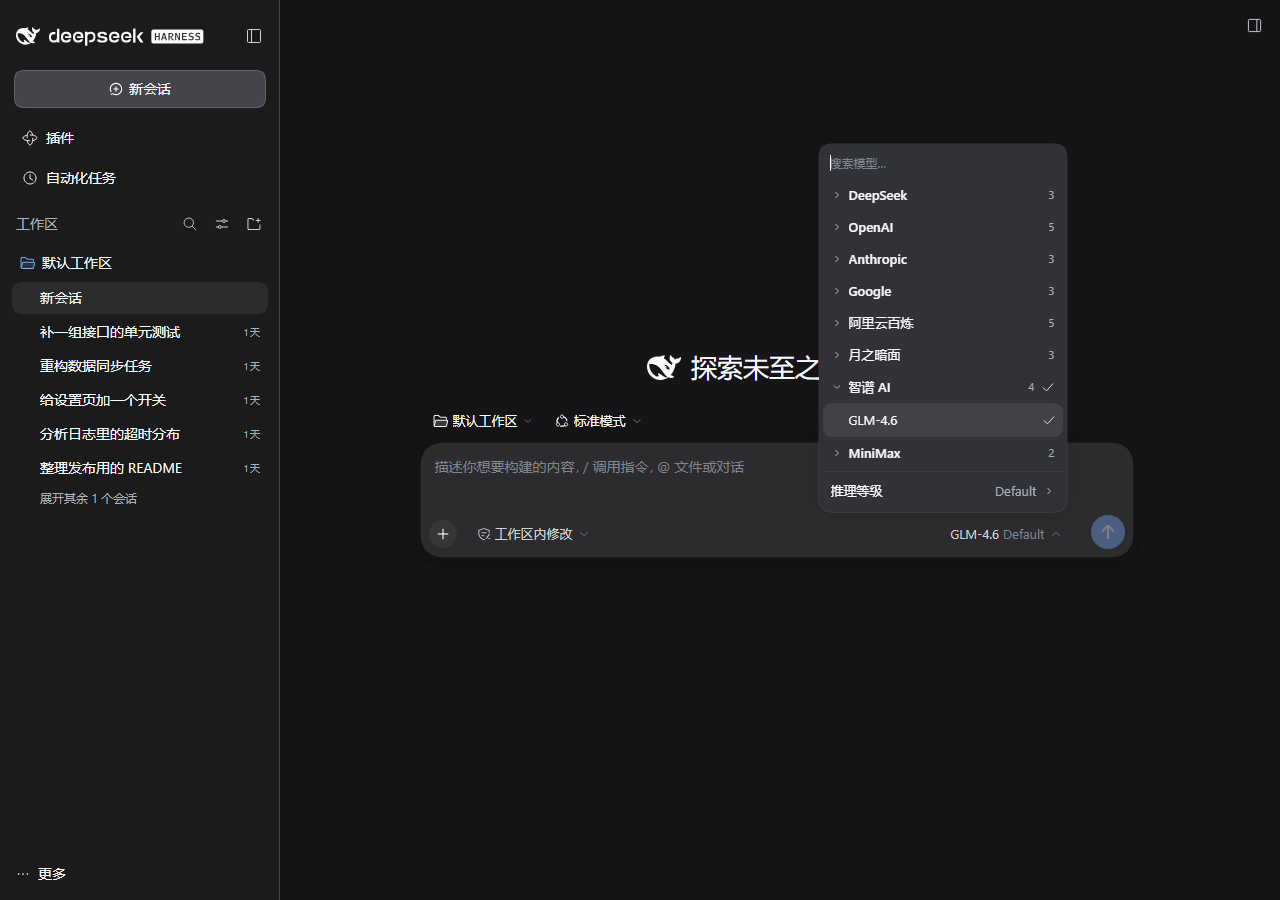Expand the OpenAI model group
Image resolution: width=1280 pixels, height=900 pixels.
tap(943, 227)
